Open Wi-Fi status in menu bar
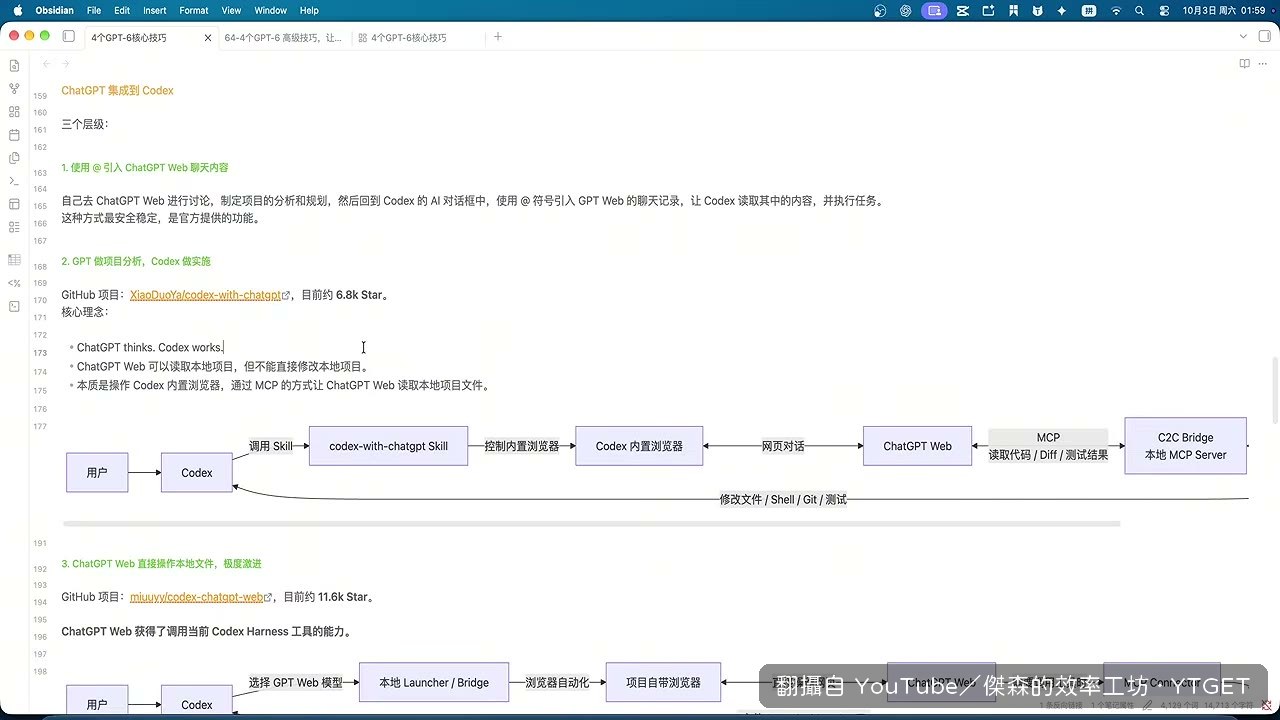 tap(1116, 10)
